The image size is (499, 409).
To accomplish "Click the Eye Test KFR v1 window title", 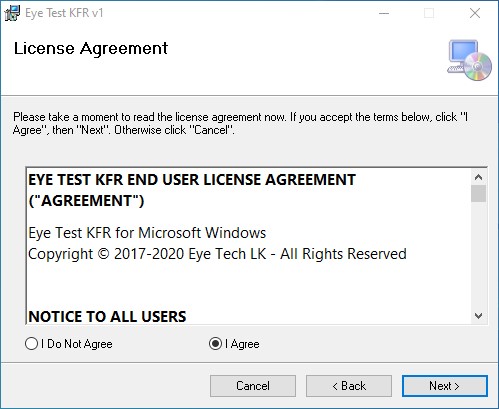I will [x=64, y=13].
